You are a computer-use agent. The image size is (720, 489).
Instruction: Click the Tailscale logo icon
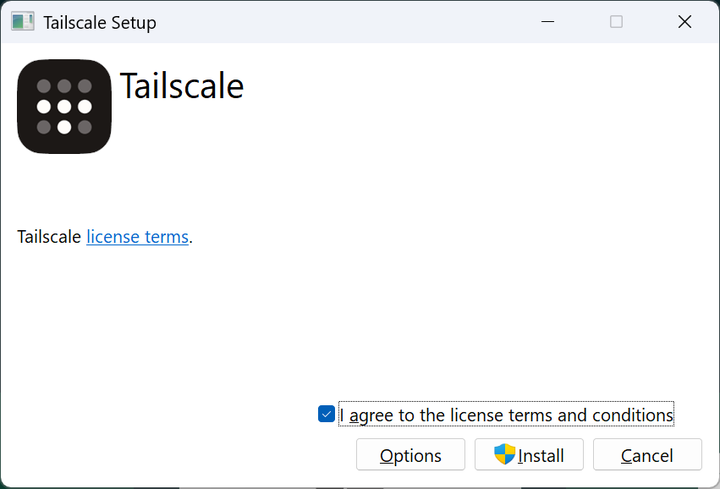click(x=64, y=106)
